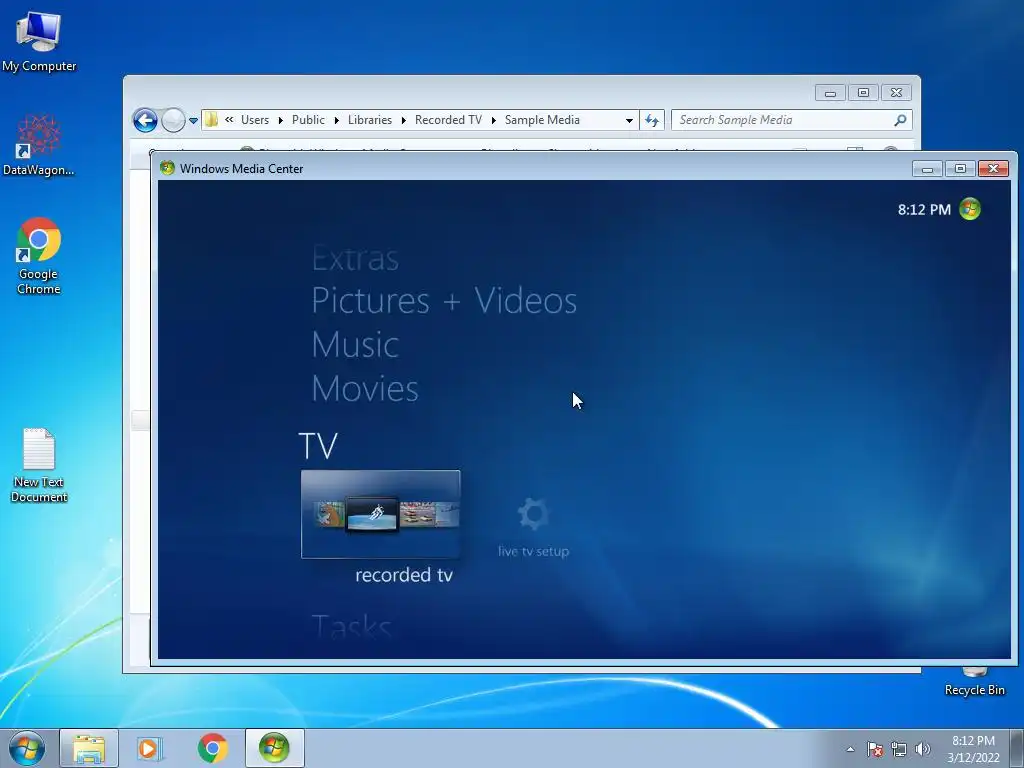Expand the arrow after Users breadcrumb
1024x768 pixels.
pos(281,120)
